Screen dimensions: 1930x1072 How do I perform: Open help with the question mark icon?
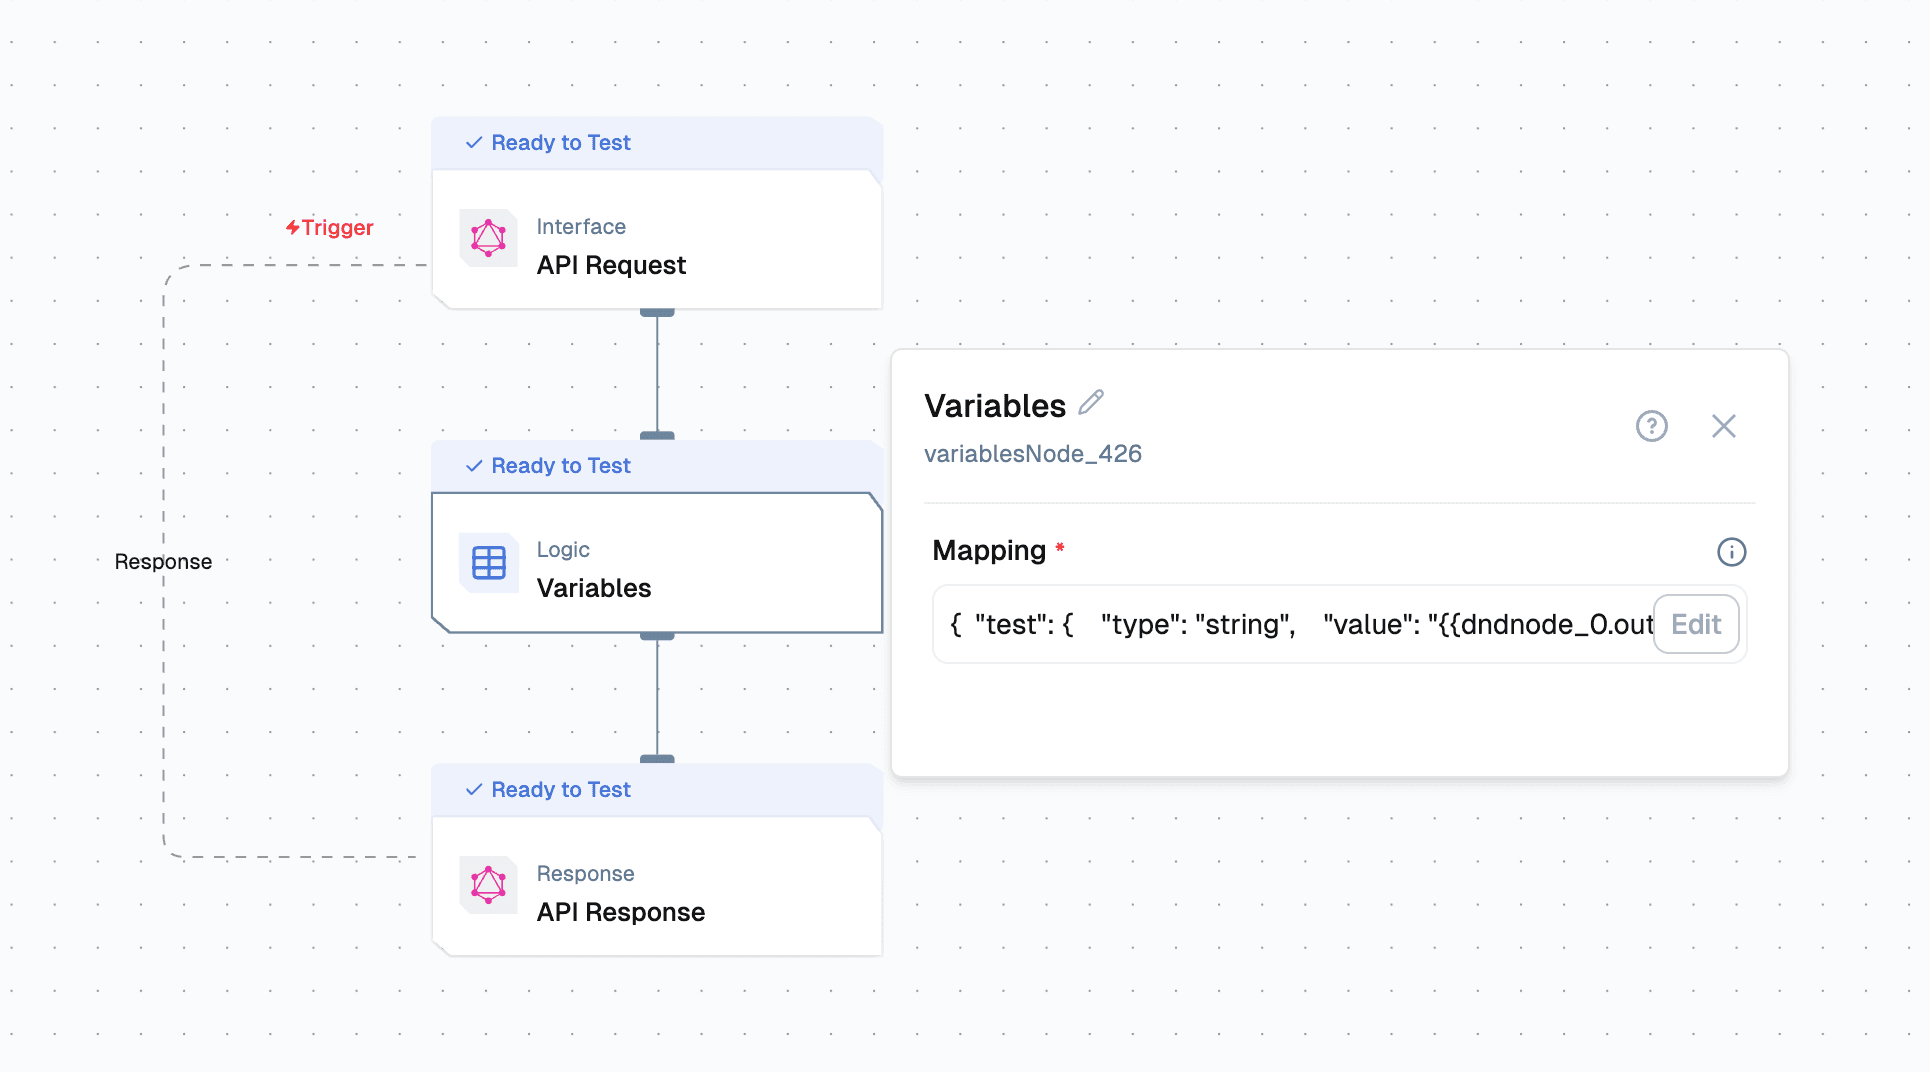click(1651, 426)
